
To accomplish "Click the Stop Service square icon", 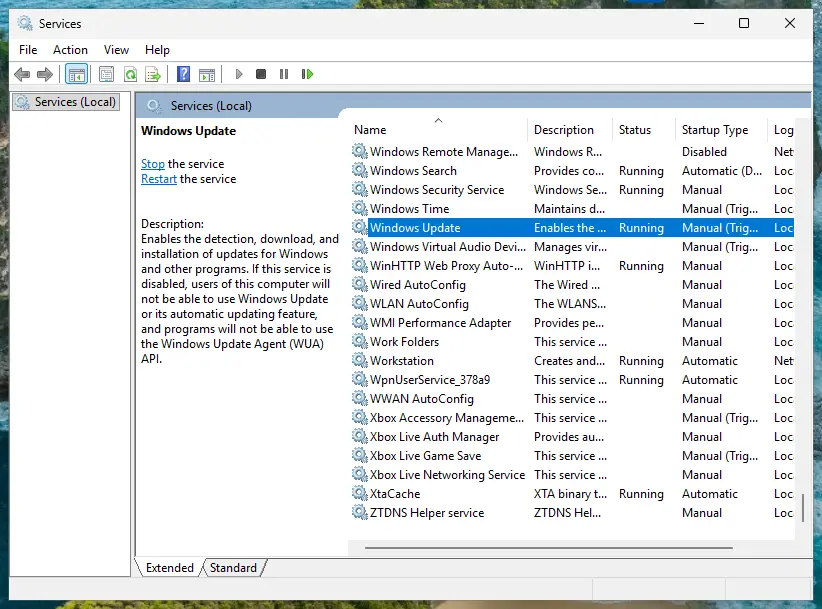I will point(261,74).
